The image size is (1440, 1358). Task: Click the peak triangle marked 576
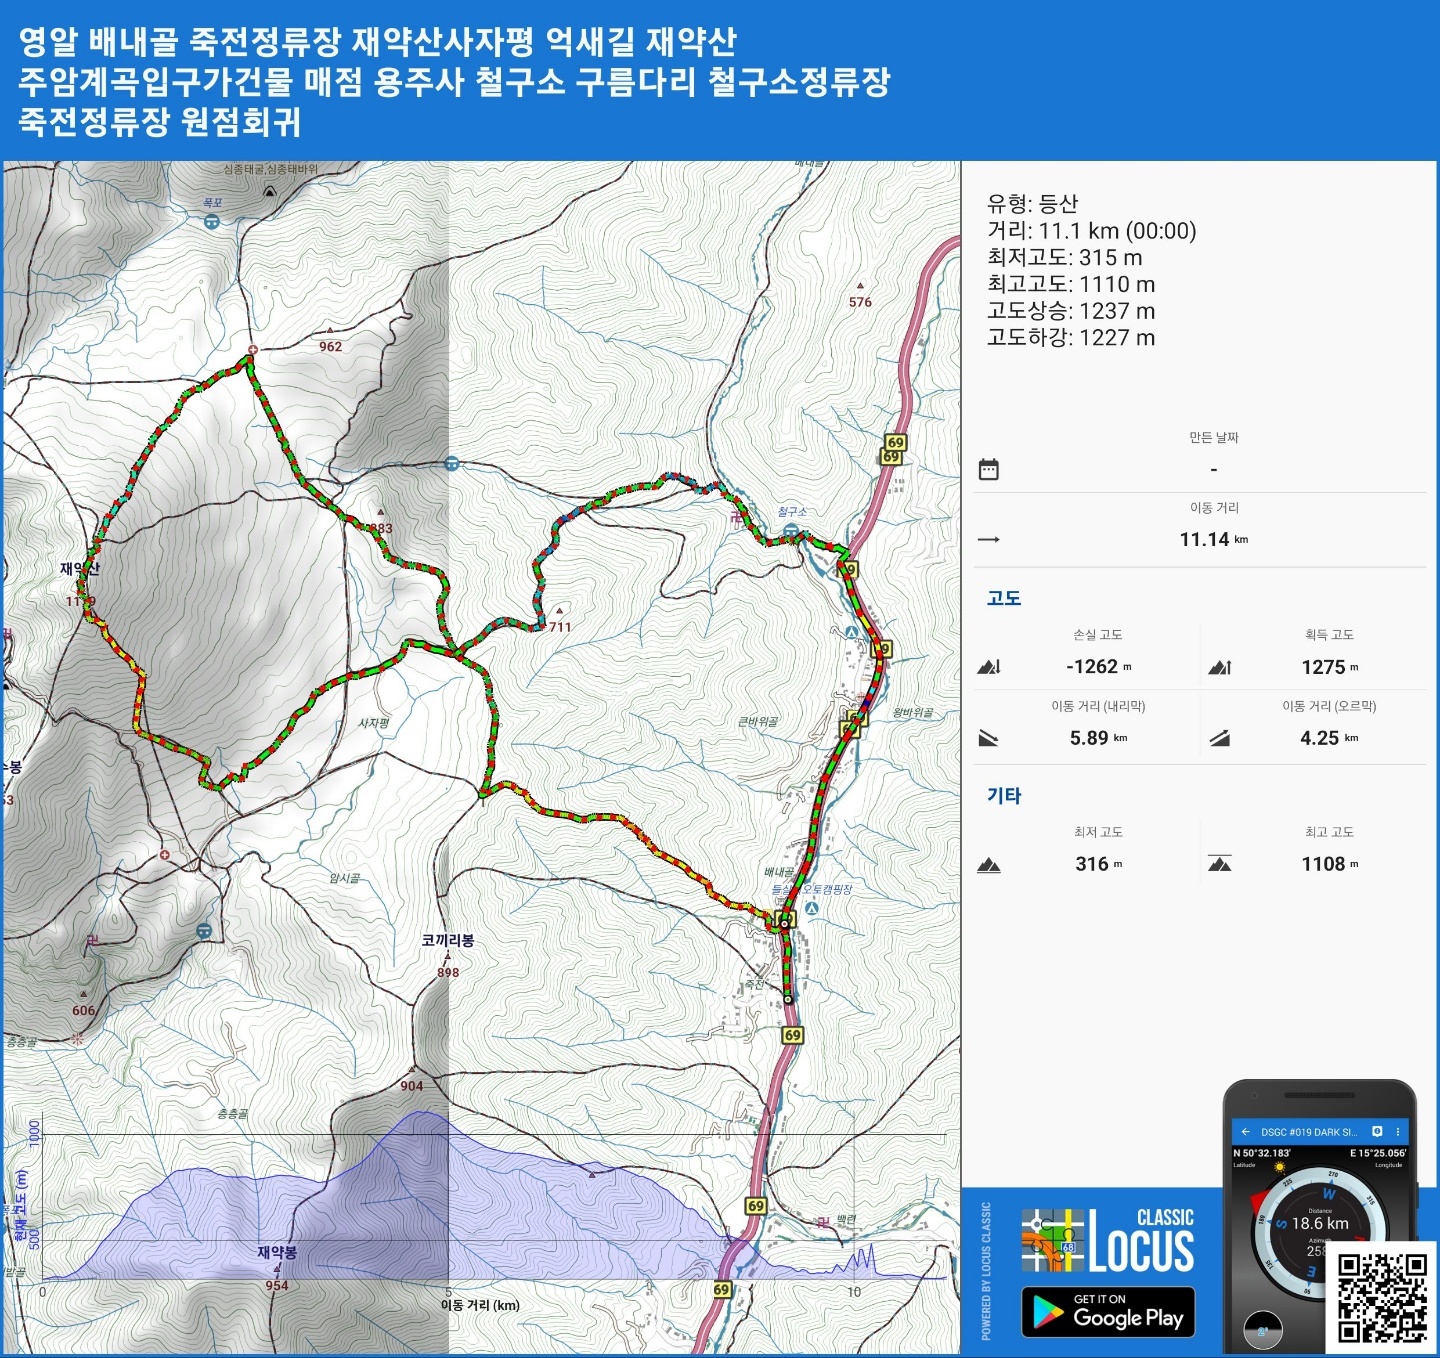(x=860, y=286)
